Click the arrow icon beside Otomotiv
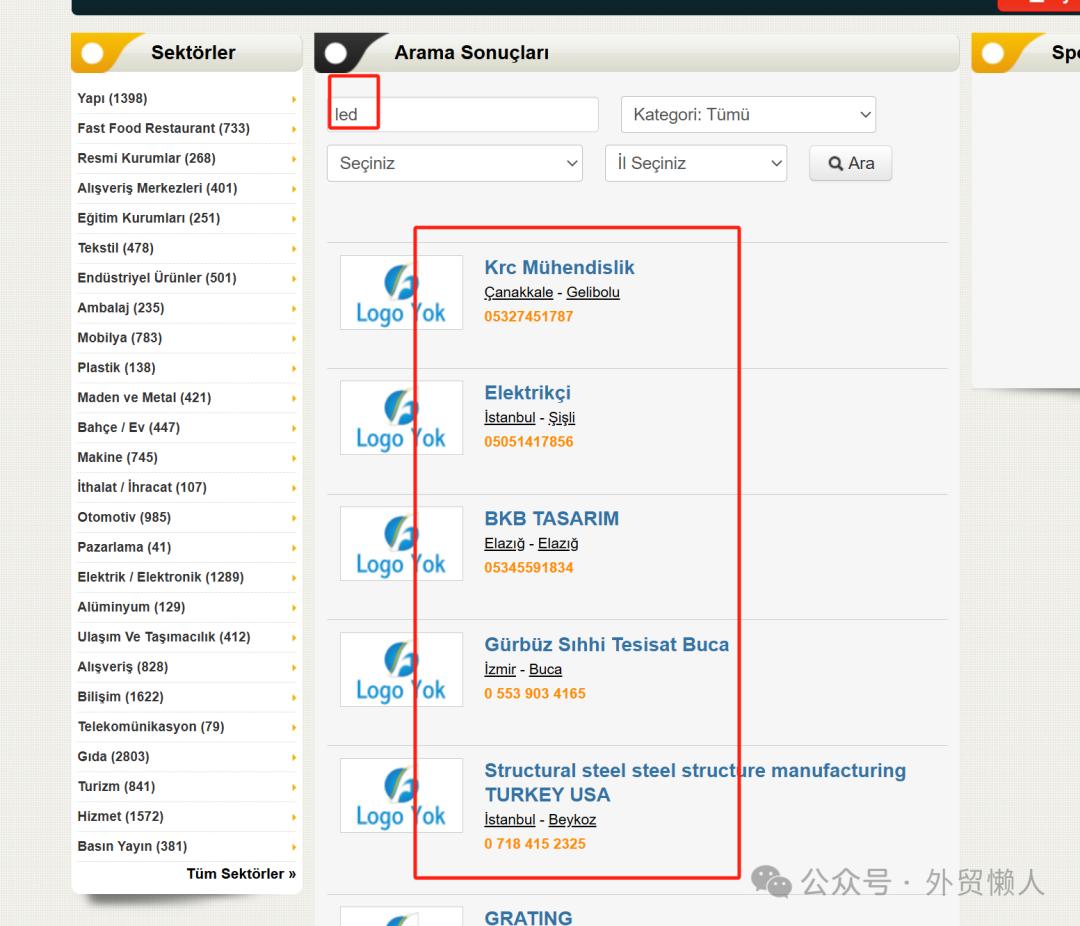1080x926 pixels. 294,518
